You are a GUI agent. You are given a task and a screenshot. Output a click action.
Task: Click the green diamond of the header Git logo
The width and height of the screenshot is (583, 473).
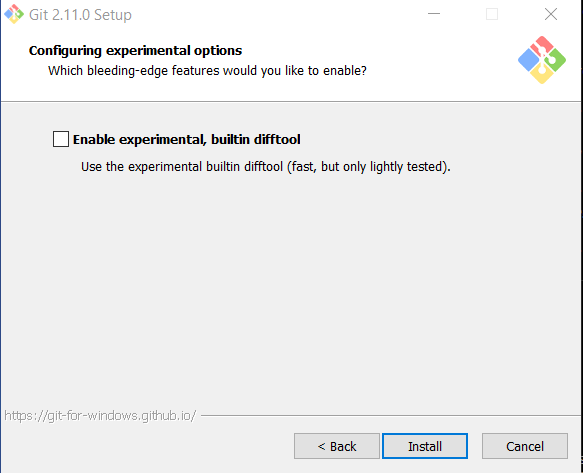click(555, 59)
